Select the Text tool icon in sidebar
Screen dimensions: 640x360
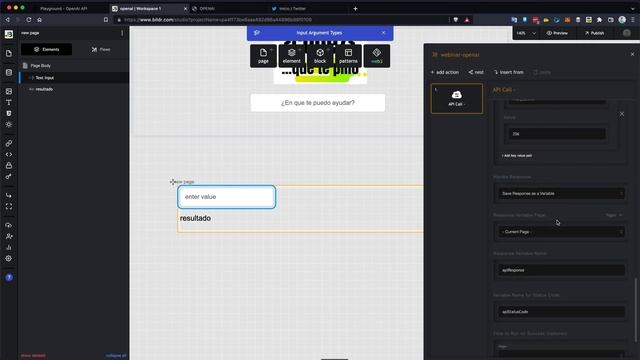point(9,102)
